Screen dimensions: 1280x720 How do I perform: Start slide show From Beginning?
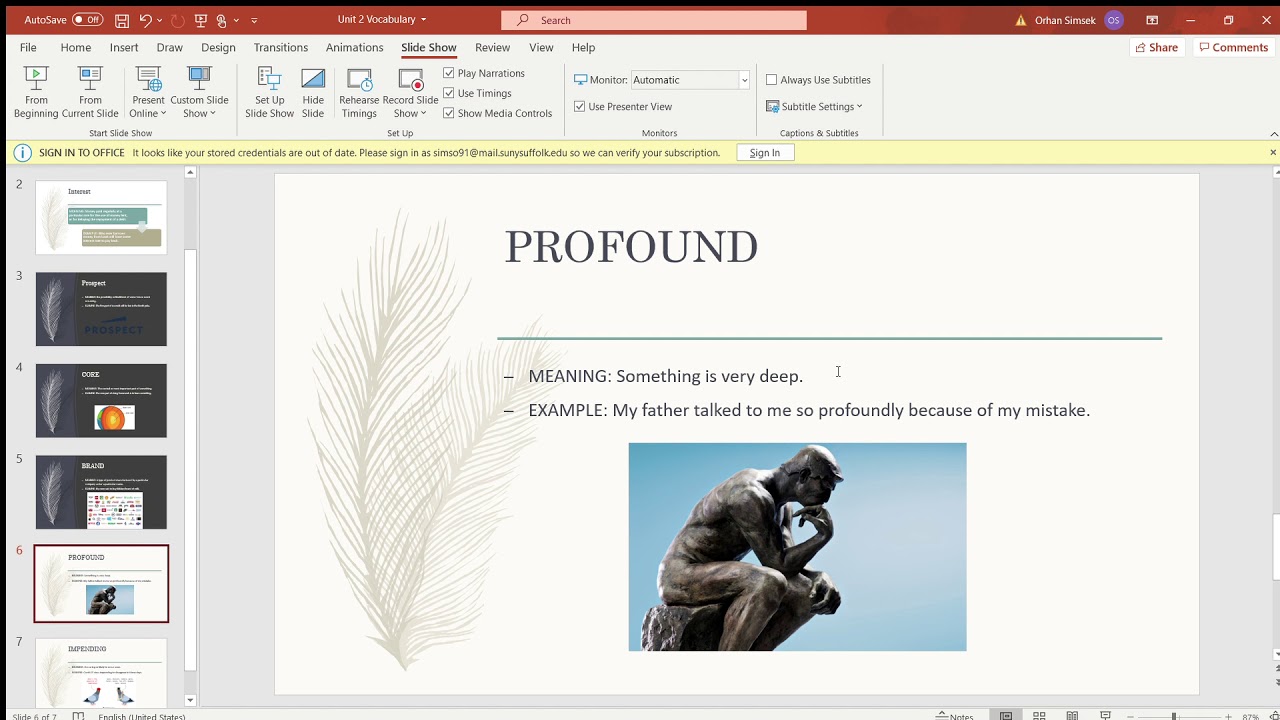pos(36,93)
